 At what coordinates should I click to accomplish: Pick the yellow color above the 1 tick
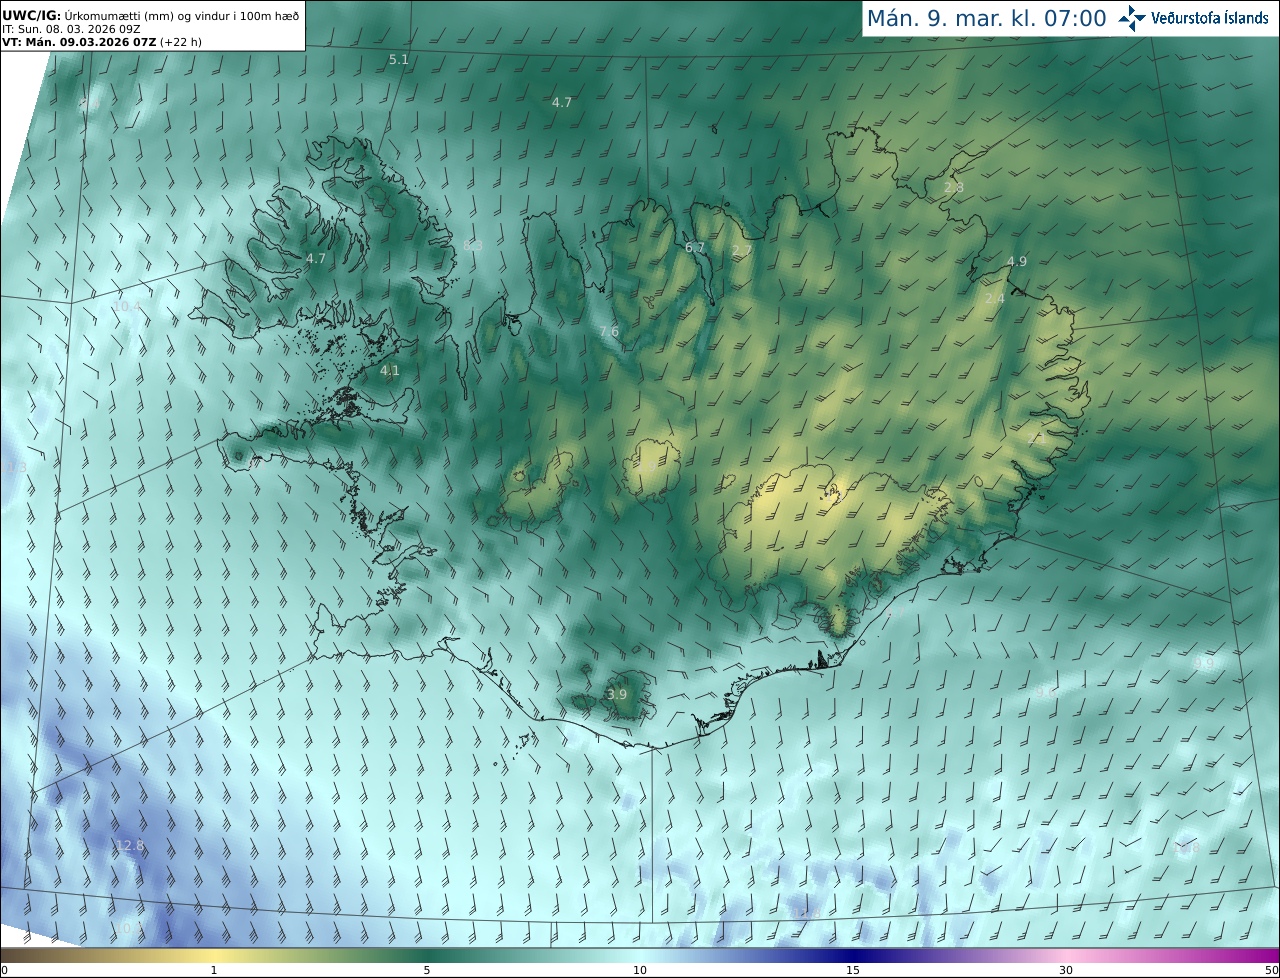click(x=214, y=955)
